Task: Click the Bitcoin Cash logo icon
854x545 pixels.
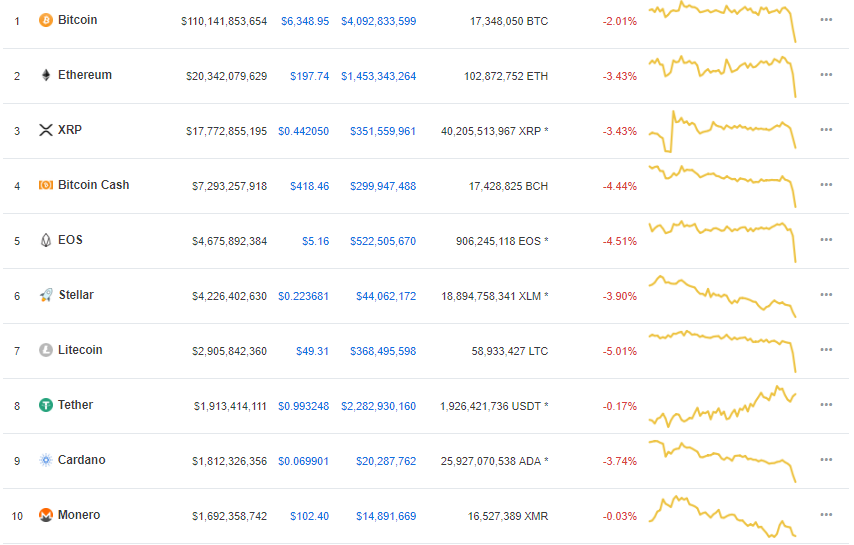Action: tap(45, 185)
